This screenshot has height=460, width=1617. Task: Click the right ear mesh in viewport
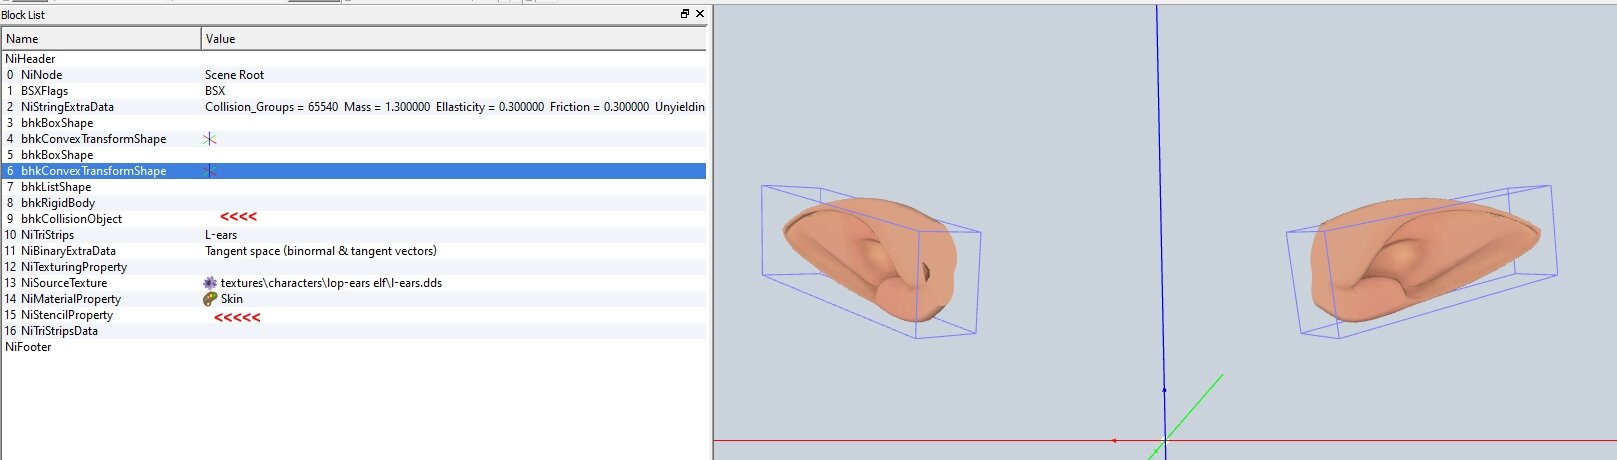[1425, 260]
